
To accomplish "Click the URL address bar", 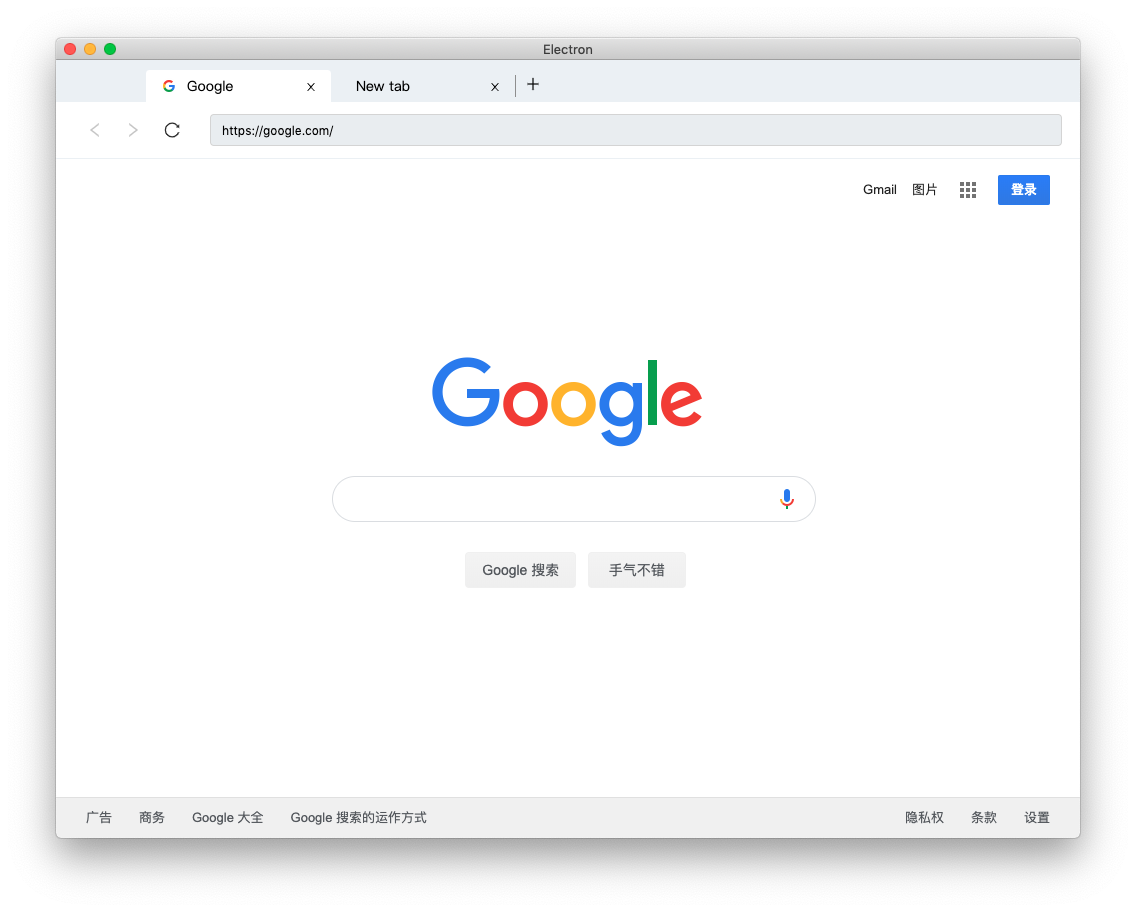I will pos(635,130).
